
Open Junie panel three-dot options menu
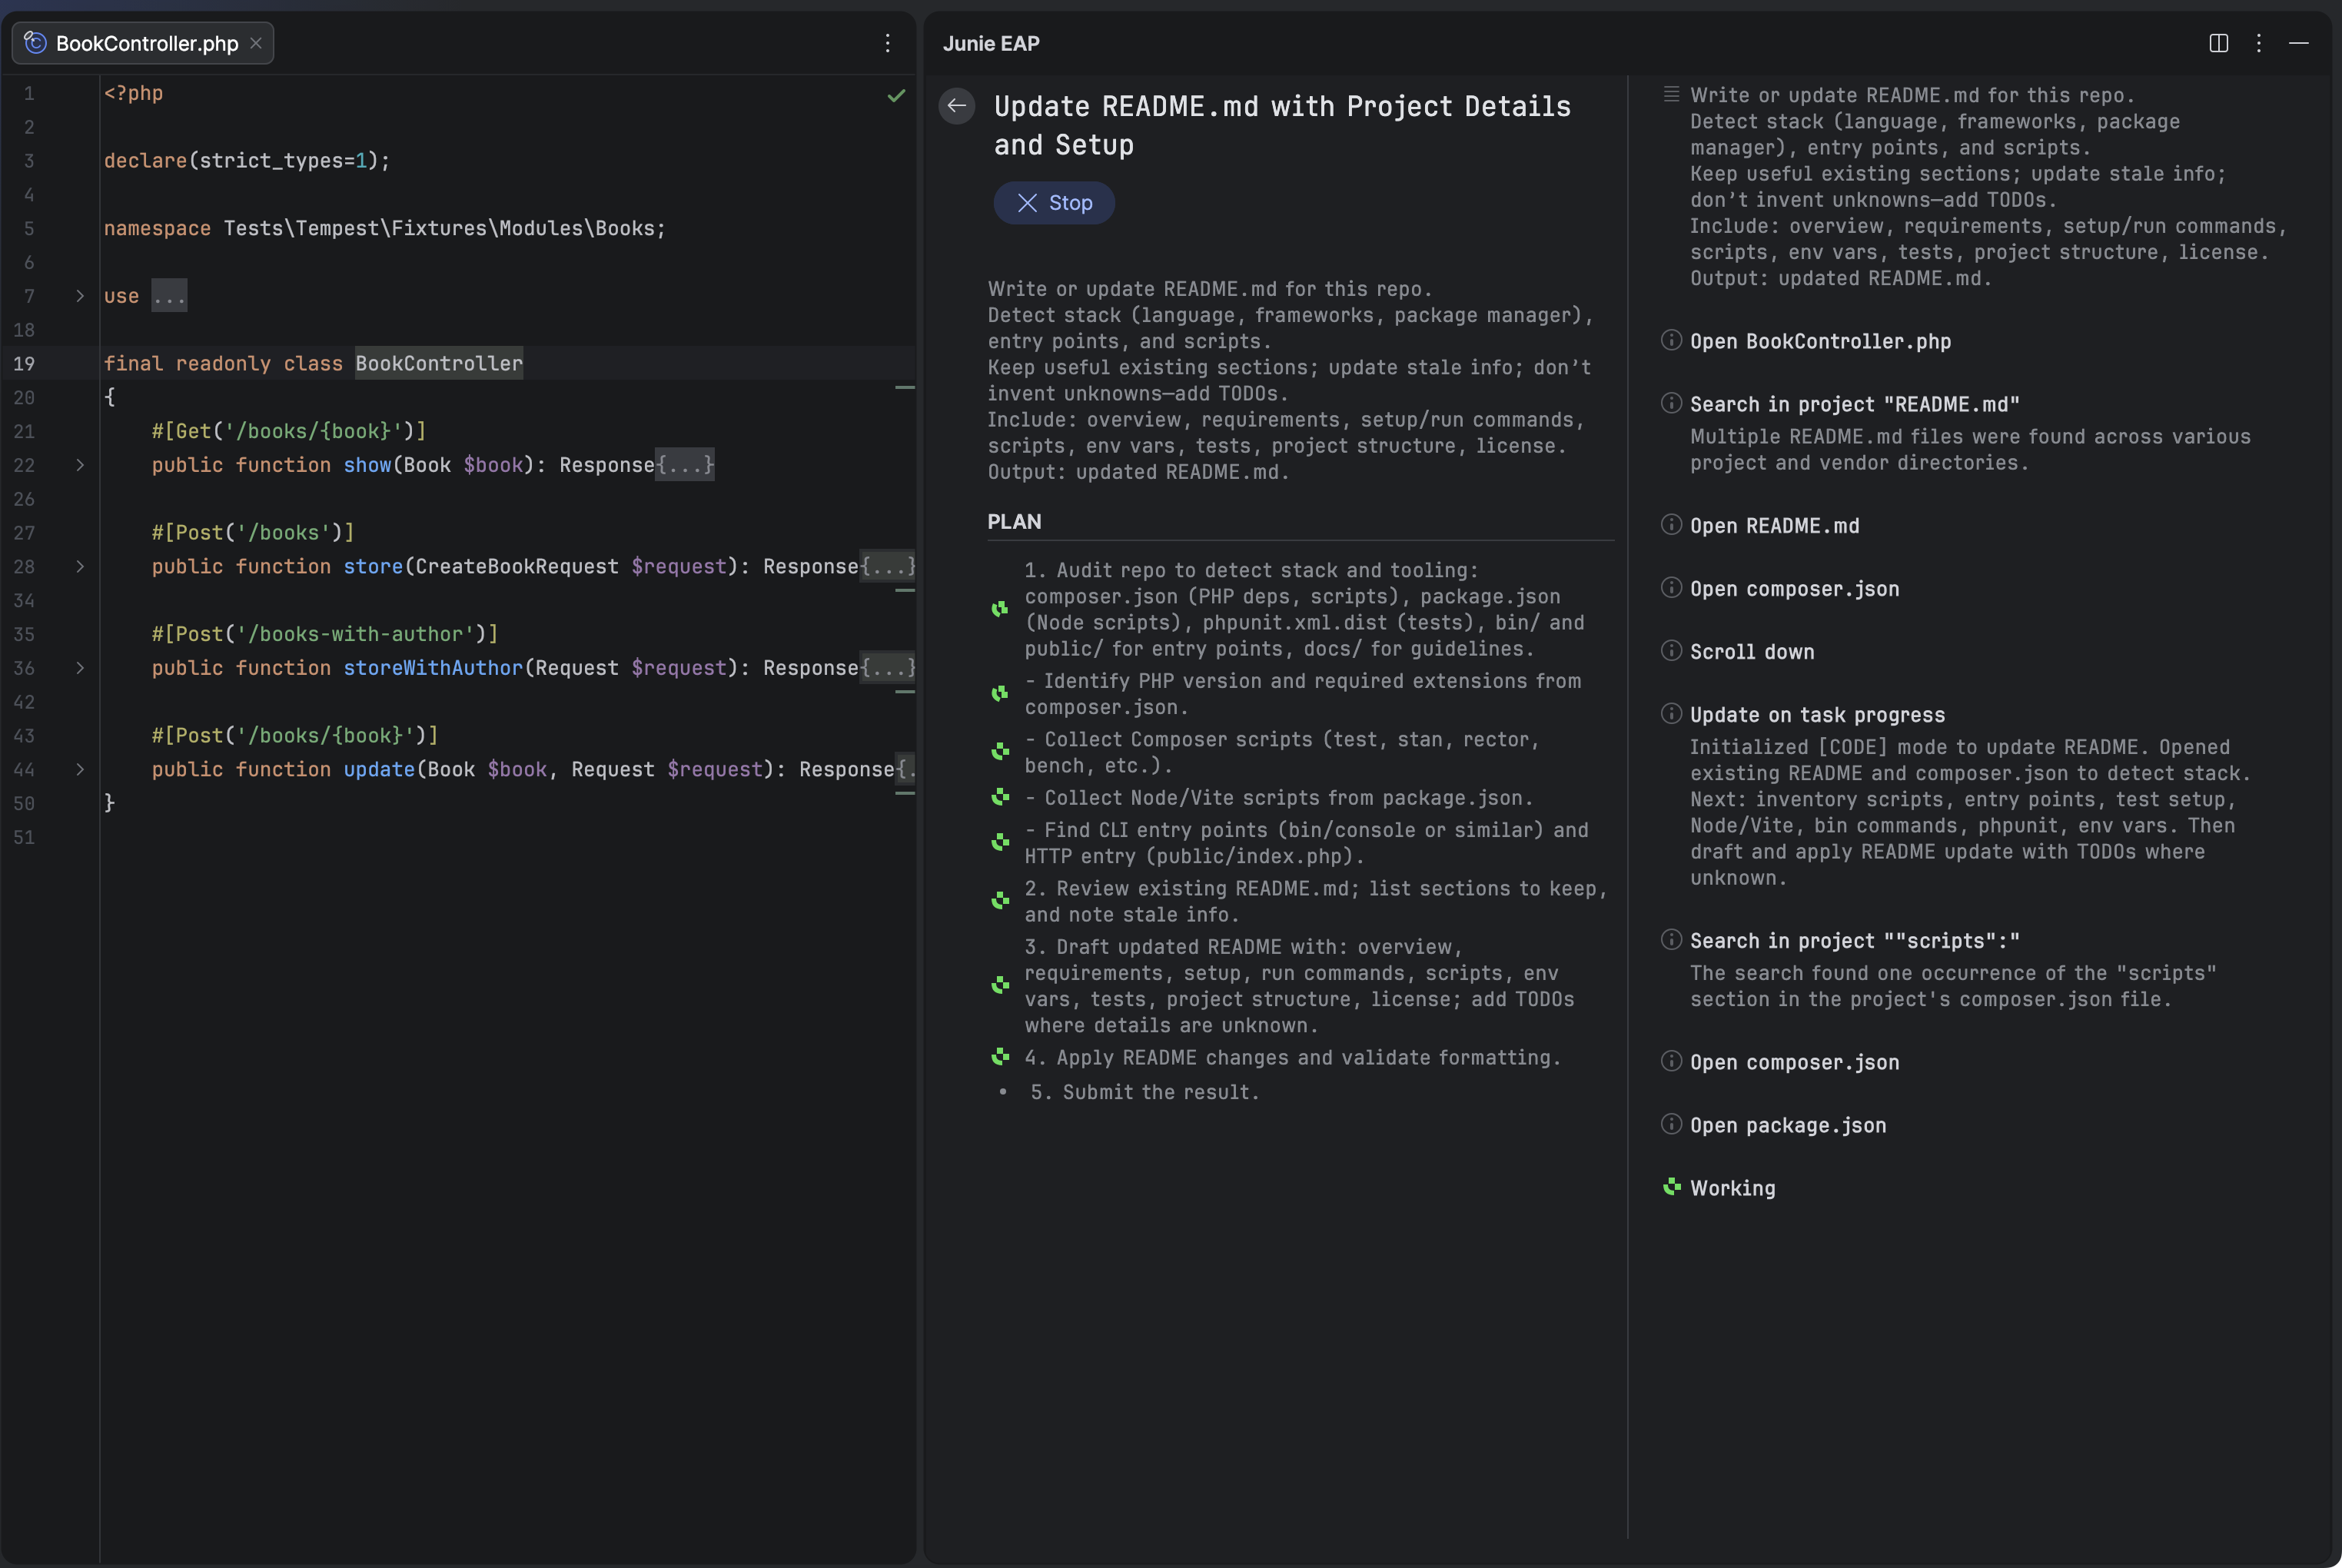pyautogui.click(x=2258, y=43)
